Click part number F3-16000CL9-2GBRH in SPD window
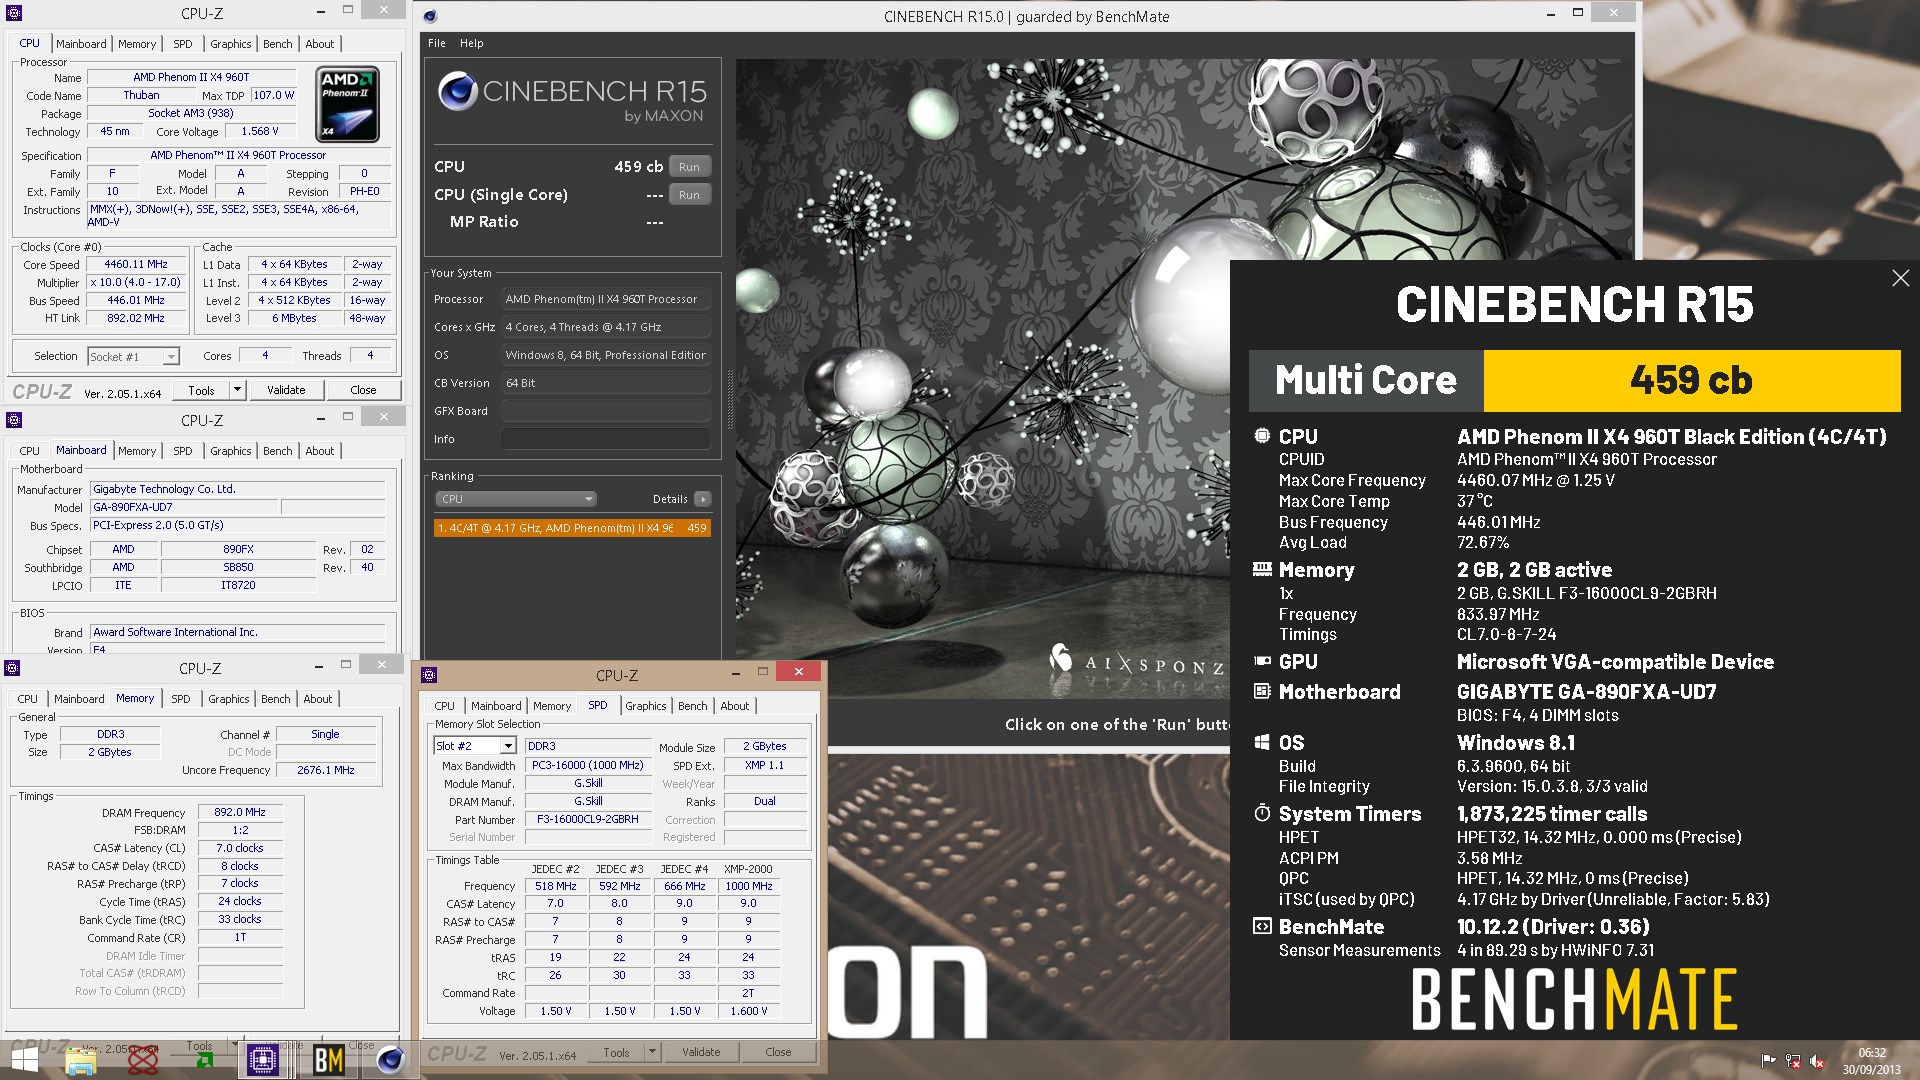The height and width of the screenshot is (1080, 1920). click(x=588, y=819)
